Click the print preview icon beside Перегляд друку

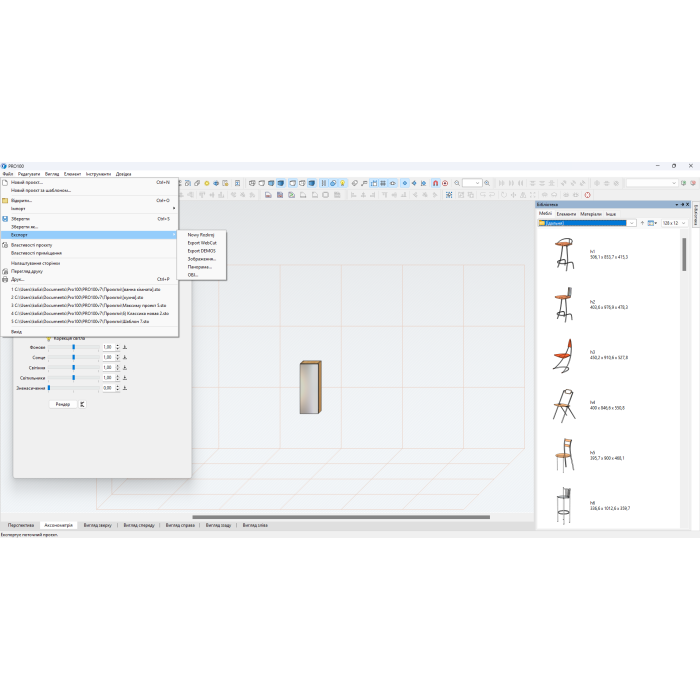coord(5,271)
